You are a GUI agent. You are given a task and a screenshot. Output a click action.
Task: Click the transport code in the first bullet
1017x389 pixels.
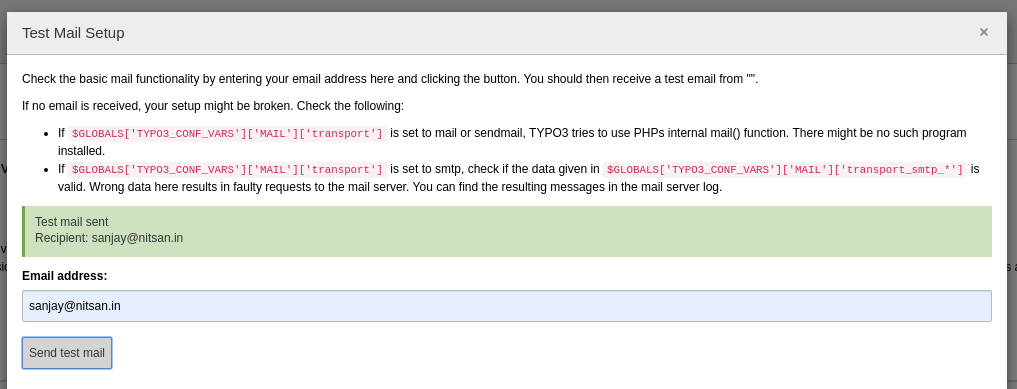coord(227,134)
